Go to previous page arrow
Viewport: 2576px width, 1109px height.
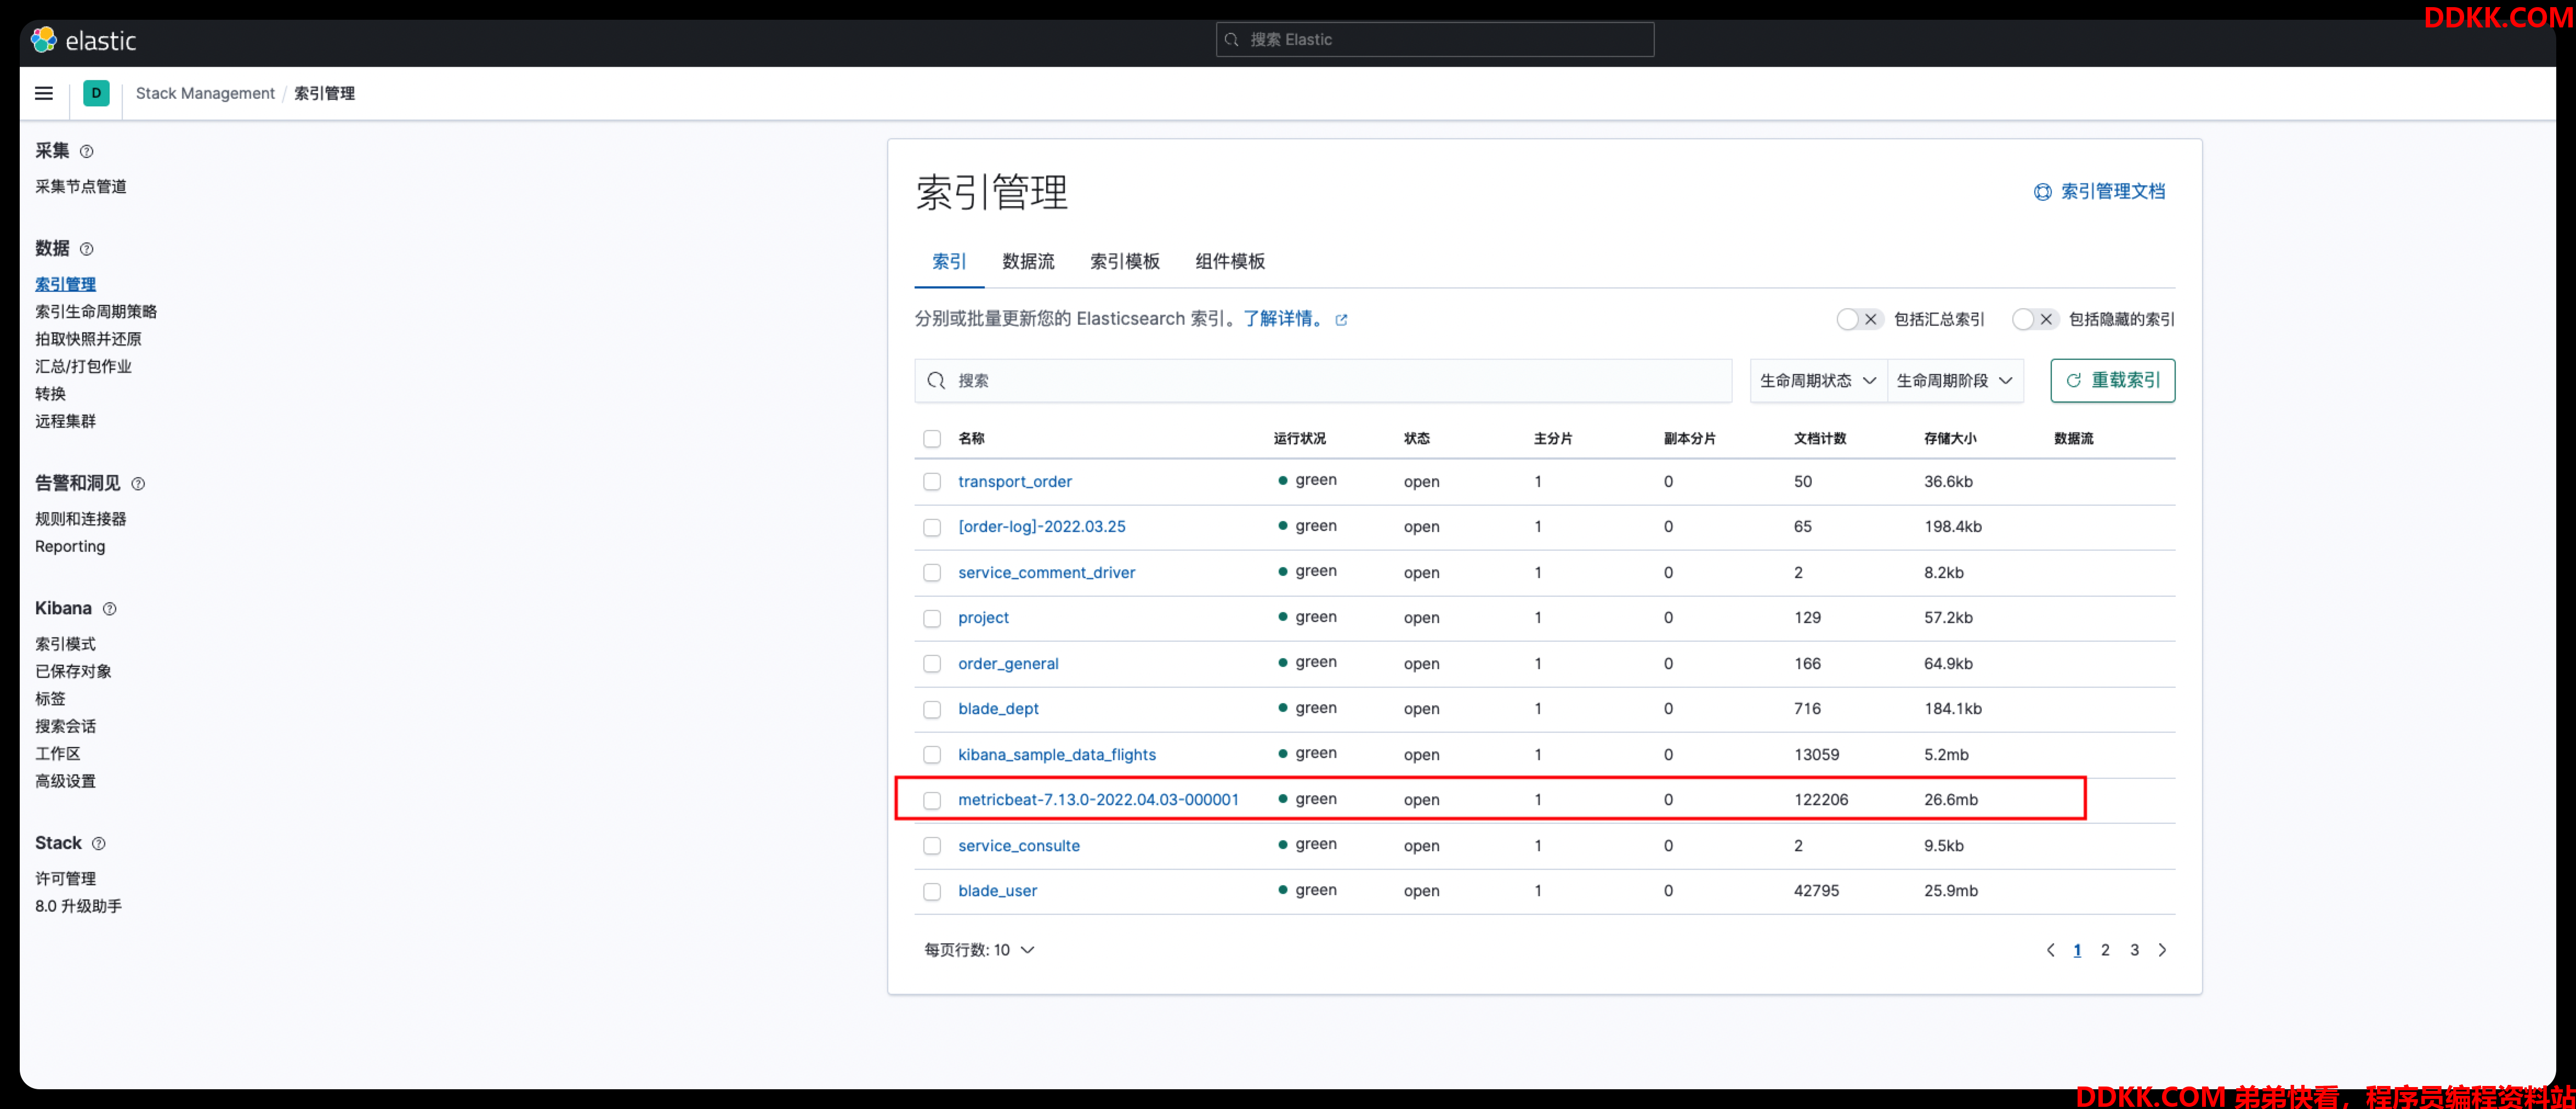pos(2050,950)
